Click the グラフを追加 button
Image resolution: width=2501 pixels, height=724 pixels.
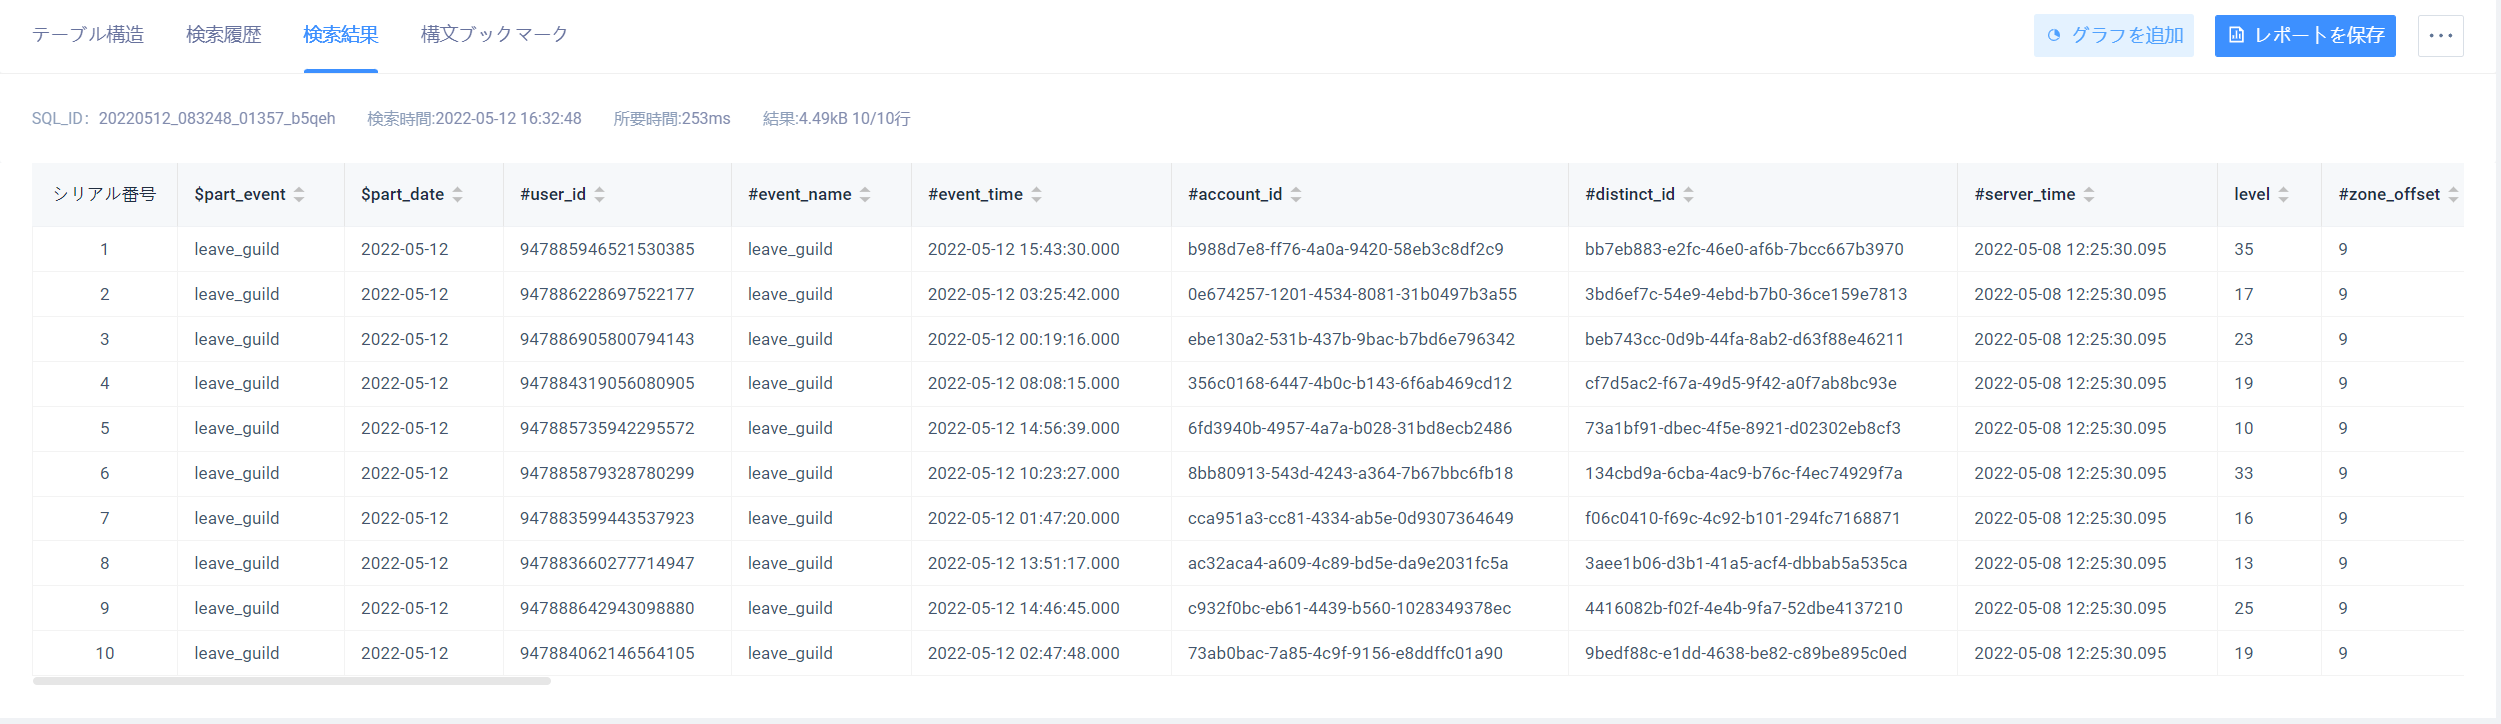click(2114, 36)
